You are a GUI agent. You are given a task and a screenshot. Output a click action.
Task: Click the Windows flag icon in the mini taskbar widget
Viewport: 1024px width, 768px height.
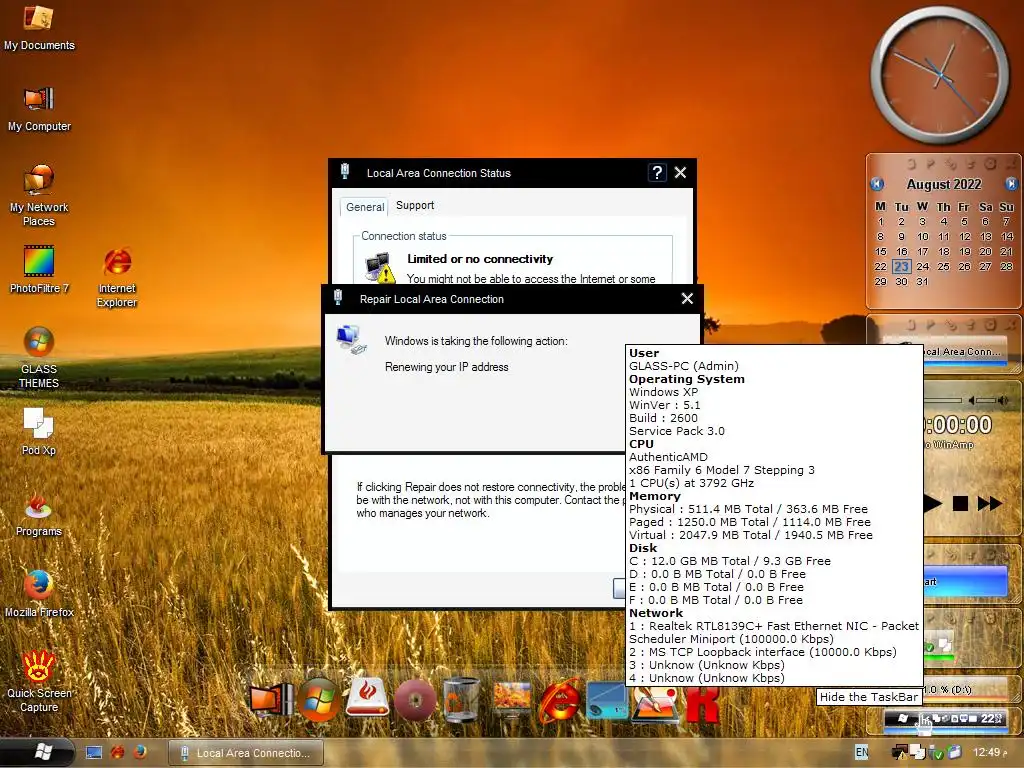click(x=903, y=718)
